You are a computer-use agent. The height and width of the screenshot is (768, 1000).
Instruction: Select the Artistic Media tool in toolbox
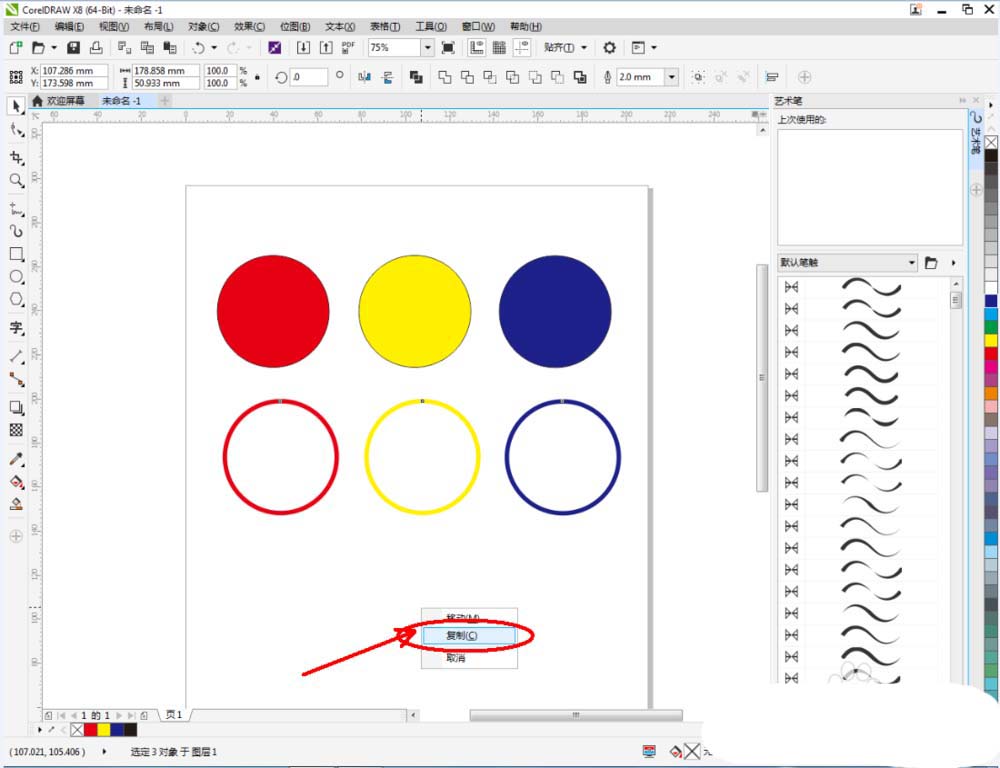click(x=17, y=230)
